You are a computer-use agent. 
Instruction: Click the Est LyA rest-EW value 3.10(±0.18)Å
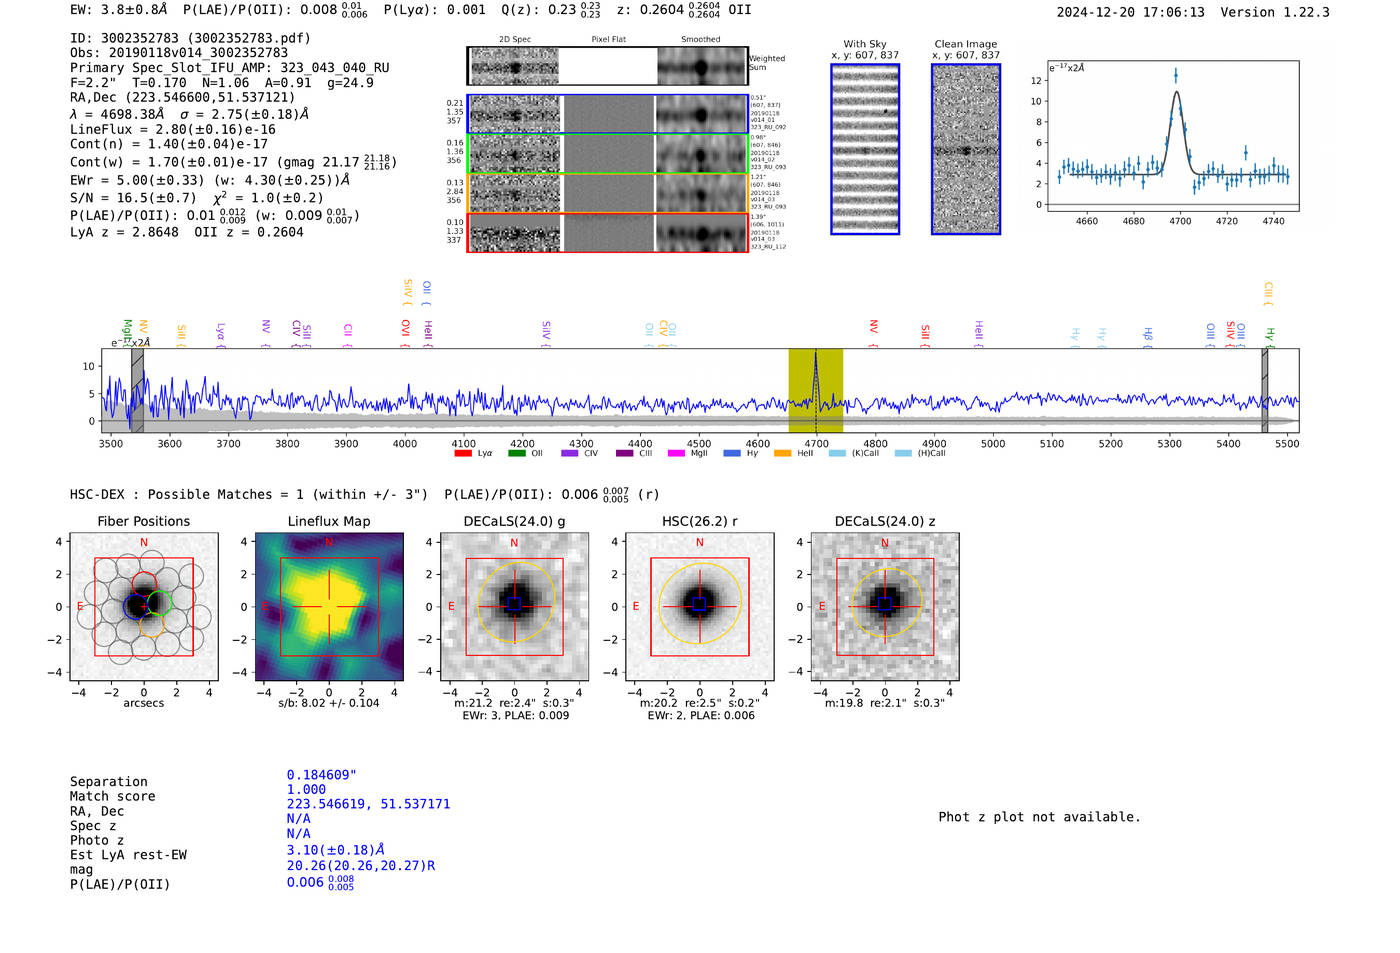pos(336,850)
